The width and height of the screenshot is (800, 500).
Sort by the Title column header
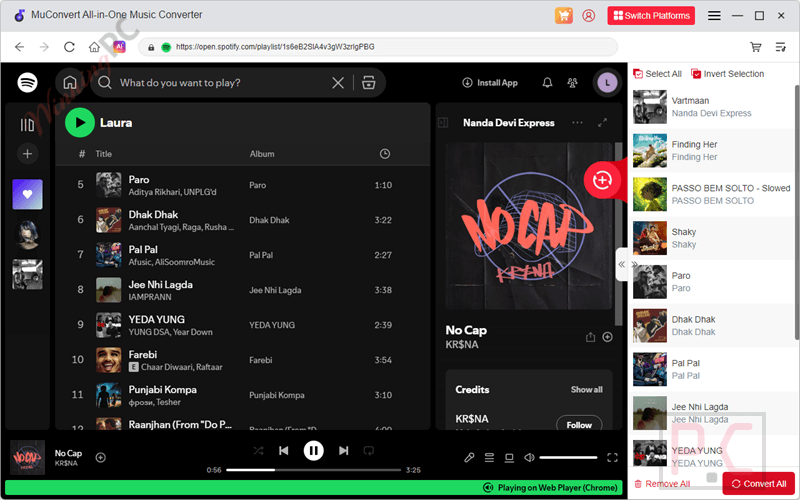[104, 154]
